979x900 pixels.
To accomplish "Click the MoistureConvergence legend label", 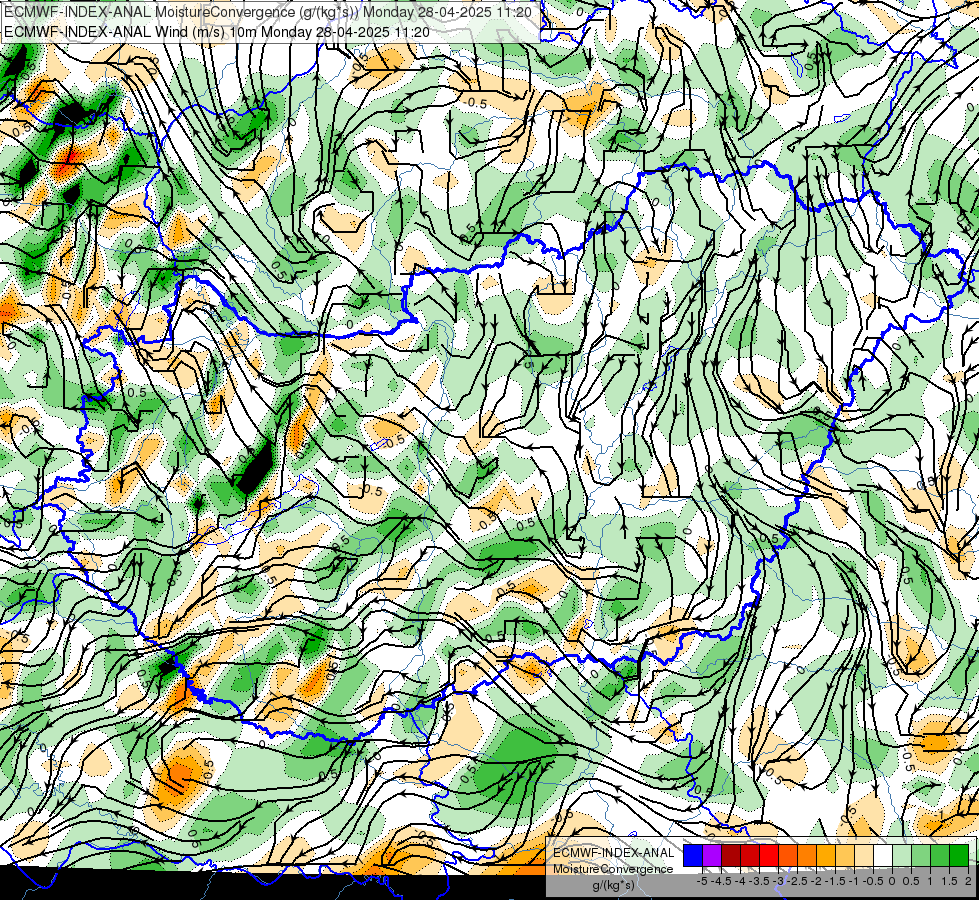I will coord(613,869).
